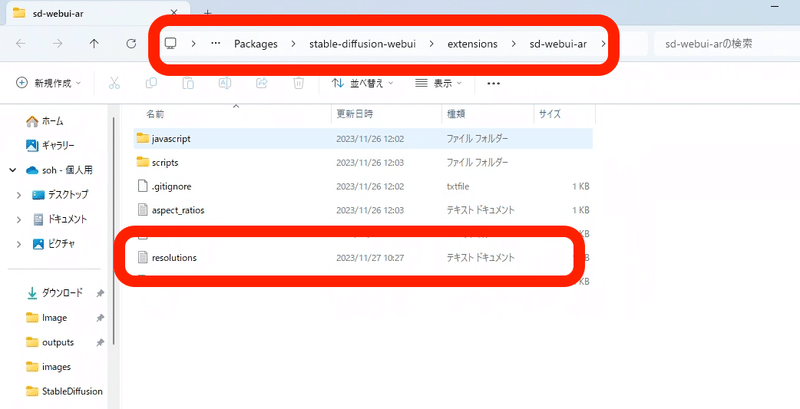This screenshot has width=800, height=409.
Task: Expand chevron after extensions in path
Action: (513, 44)
